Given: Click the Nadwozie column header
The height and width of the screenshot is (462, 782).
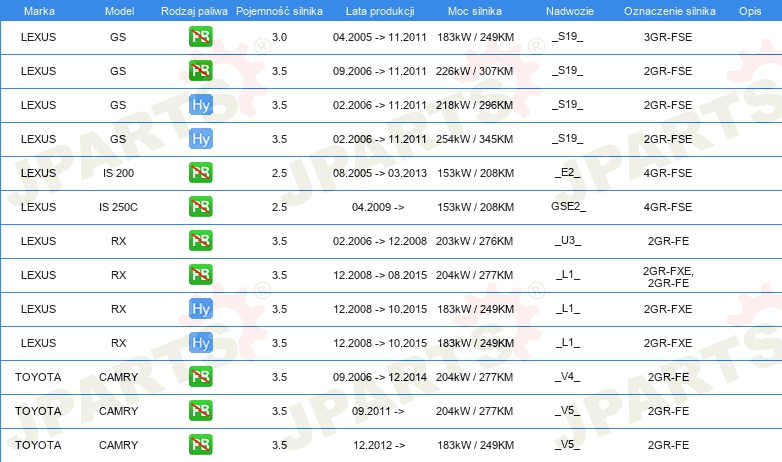Looking at the screenshot, I should (x=570, y=11).
